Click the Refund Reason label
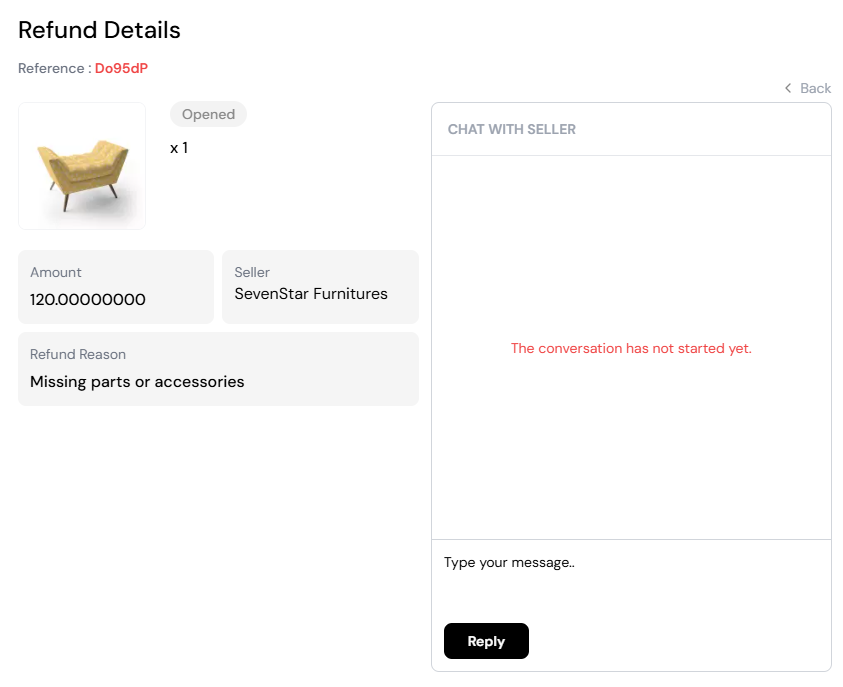The width and height of the screenshot is (843, 687). point(78,354)
